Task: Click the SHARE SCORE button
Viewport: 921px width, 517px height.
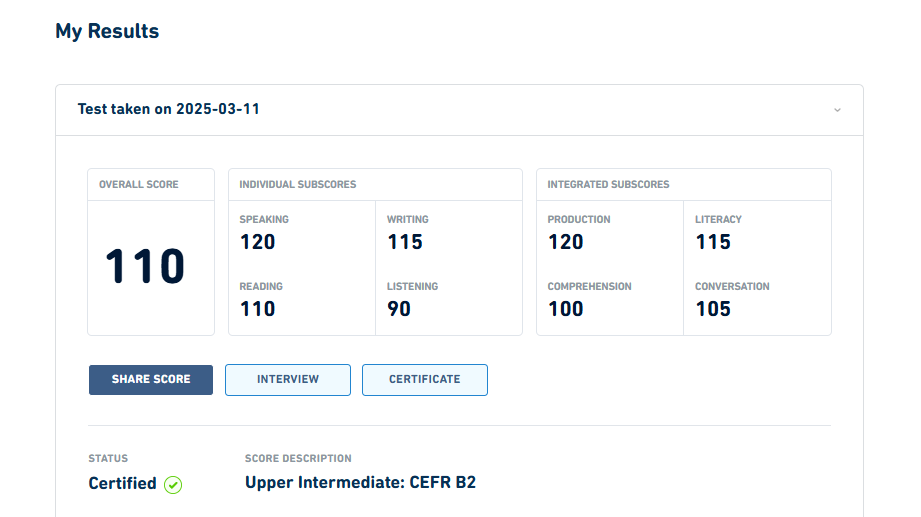Action: pos(151,380)
